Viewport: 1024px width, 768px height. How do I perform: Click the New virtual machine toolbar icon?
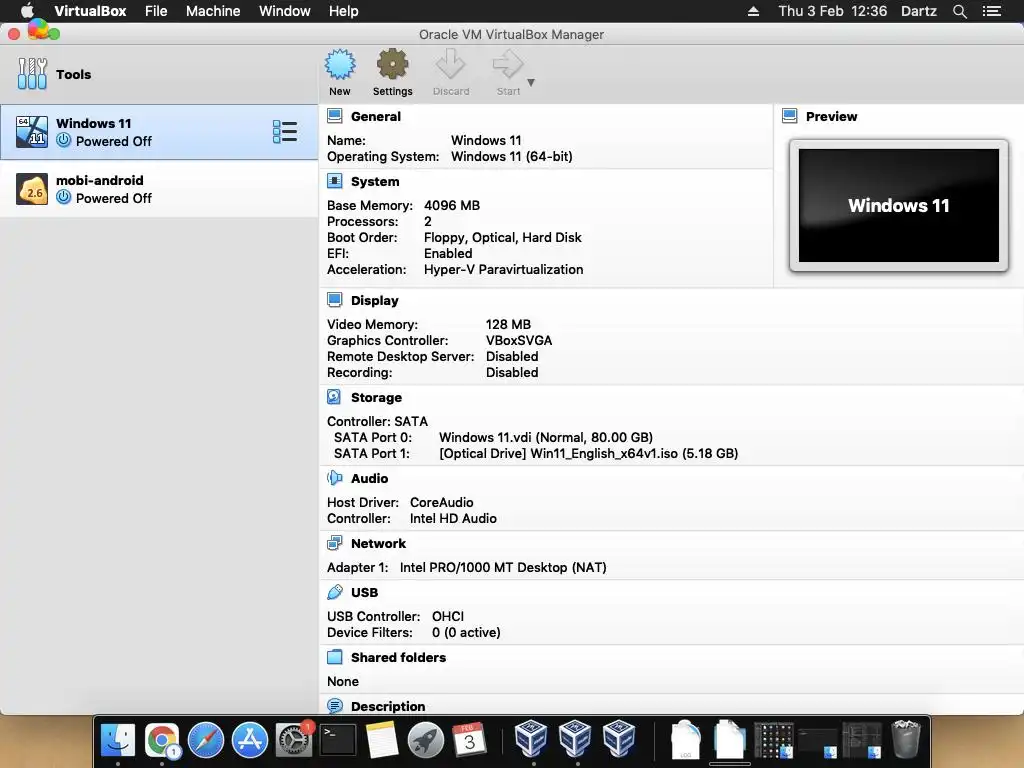pyautogui.click(x=340, y=65)
